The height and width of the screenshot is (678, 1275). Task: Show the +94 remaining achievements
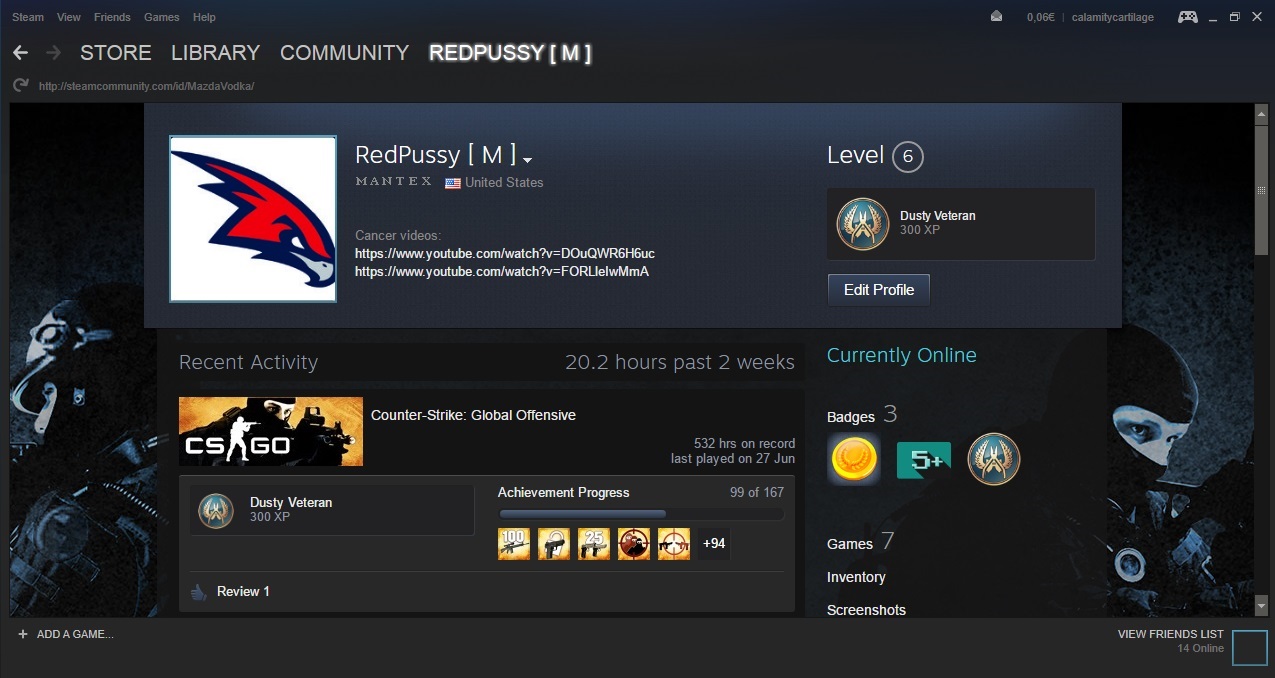pyautogui.click(x=714, y=544)
